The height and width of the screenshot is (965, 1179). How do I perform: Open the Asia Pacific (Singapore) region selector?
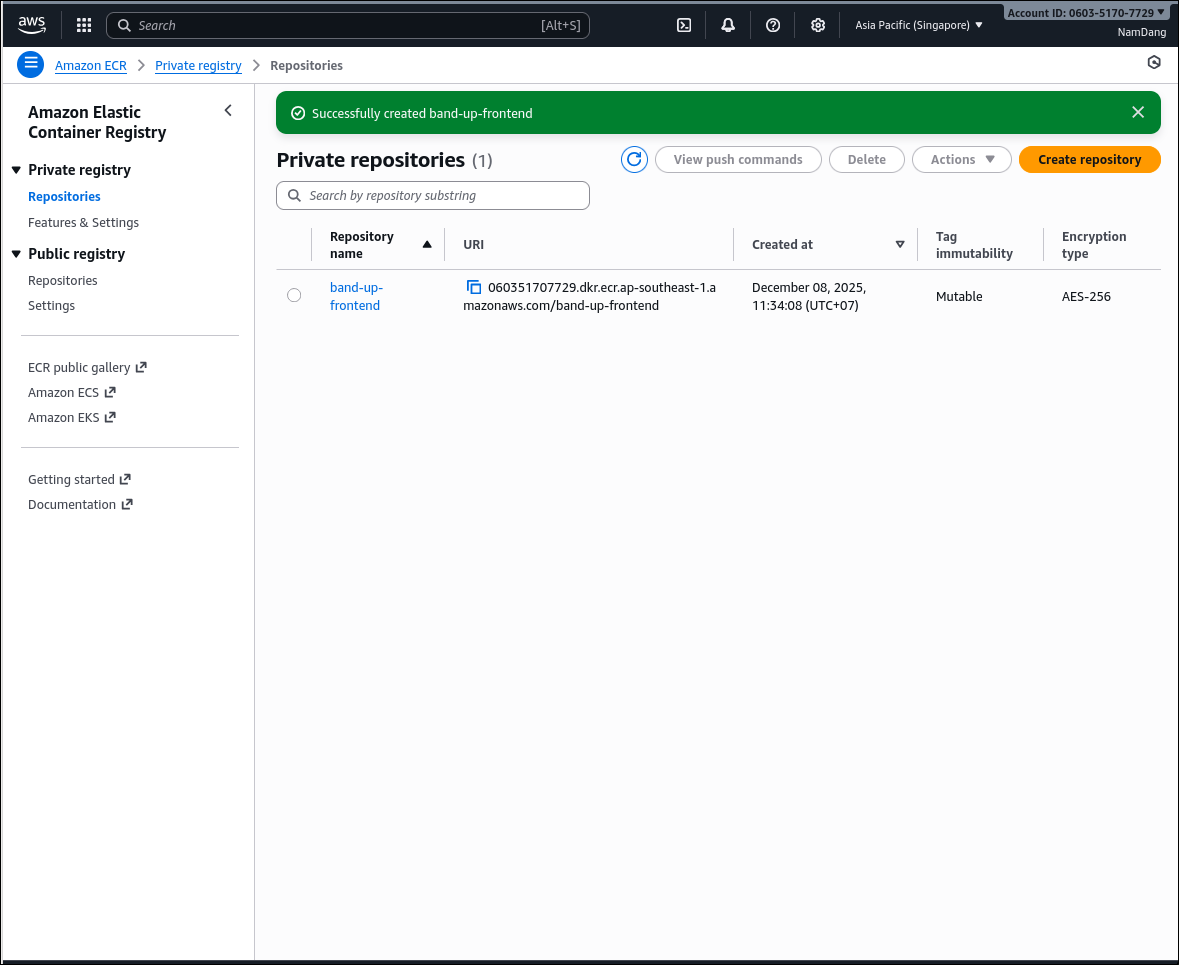tap(917, 25)
